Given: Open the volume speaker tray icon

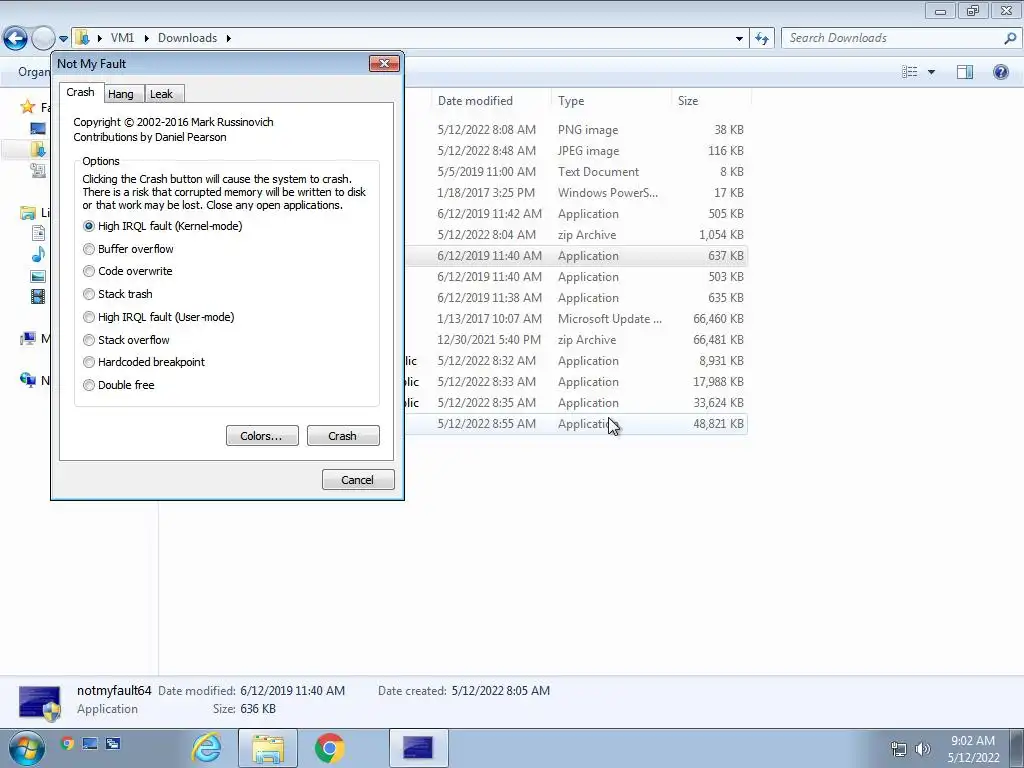Looking at the screenshot, I should pos(923,749).
